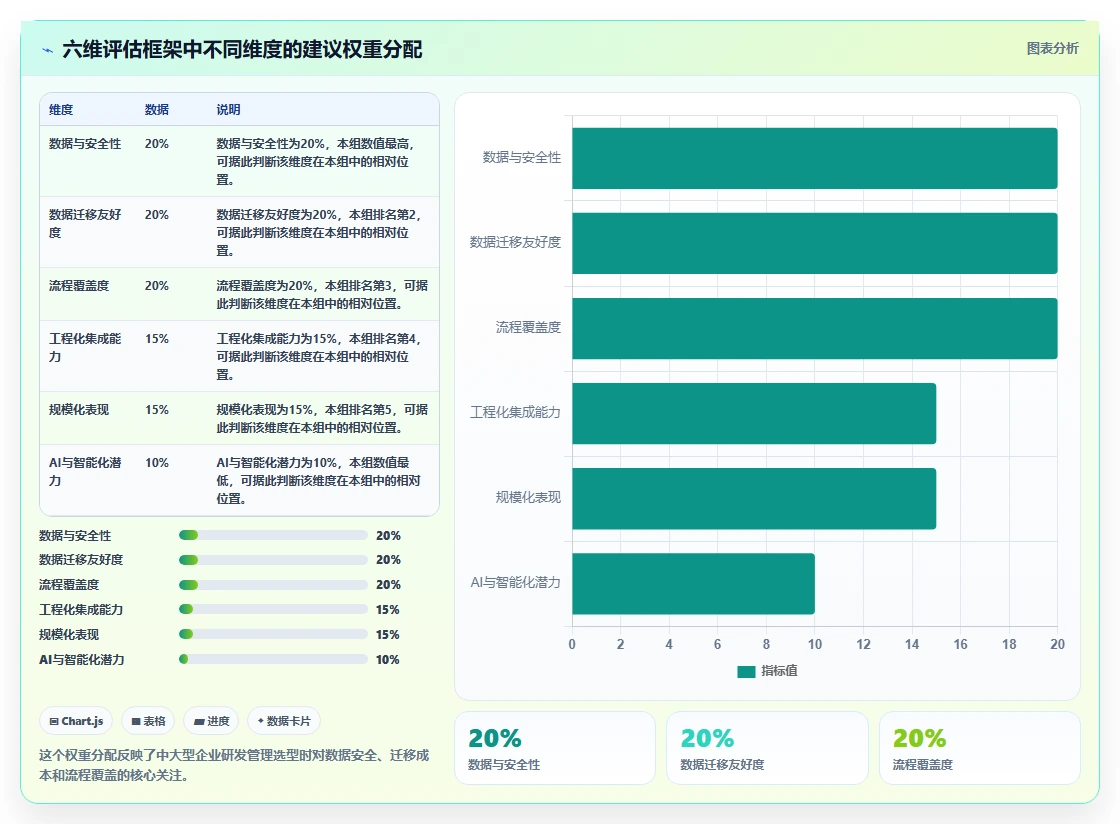Image resolution: width=1120 pixels, height=824 pixels.
Task: Select the Chart.js tag chip
Action: pyautogui.click(x=76, y=721)
